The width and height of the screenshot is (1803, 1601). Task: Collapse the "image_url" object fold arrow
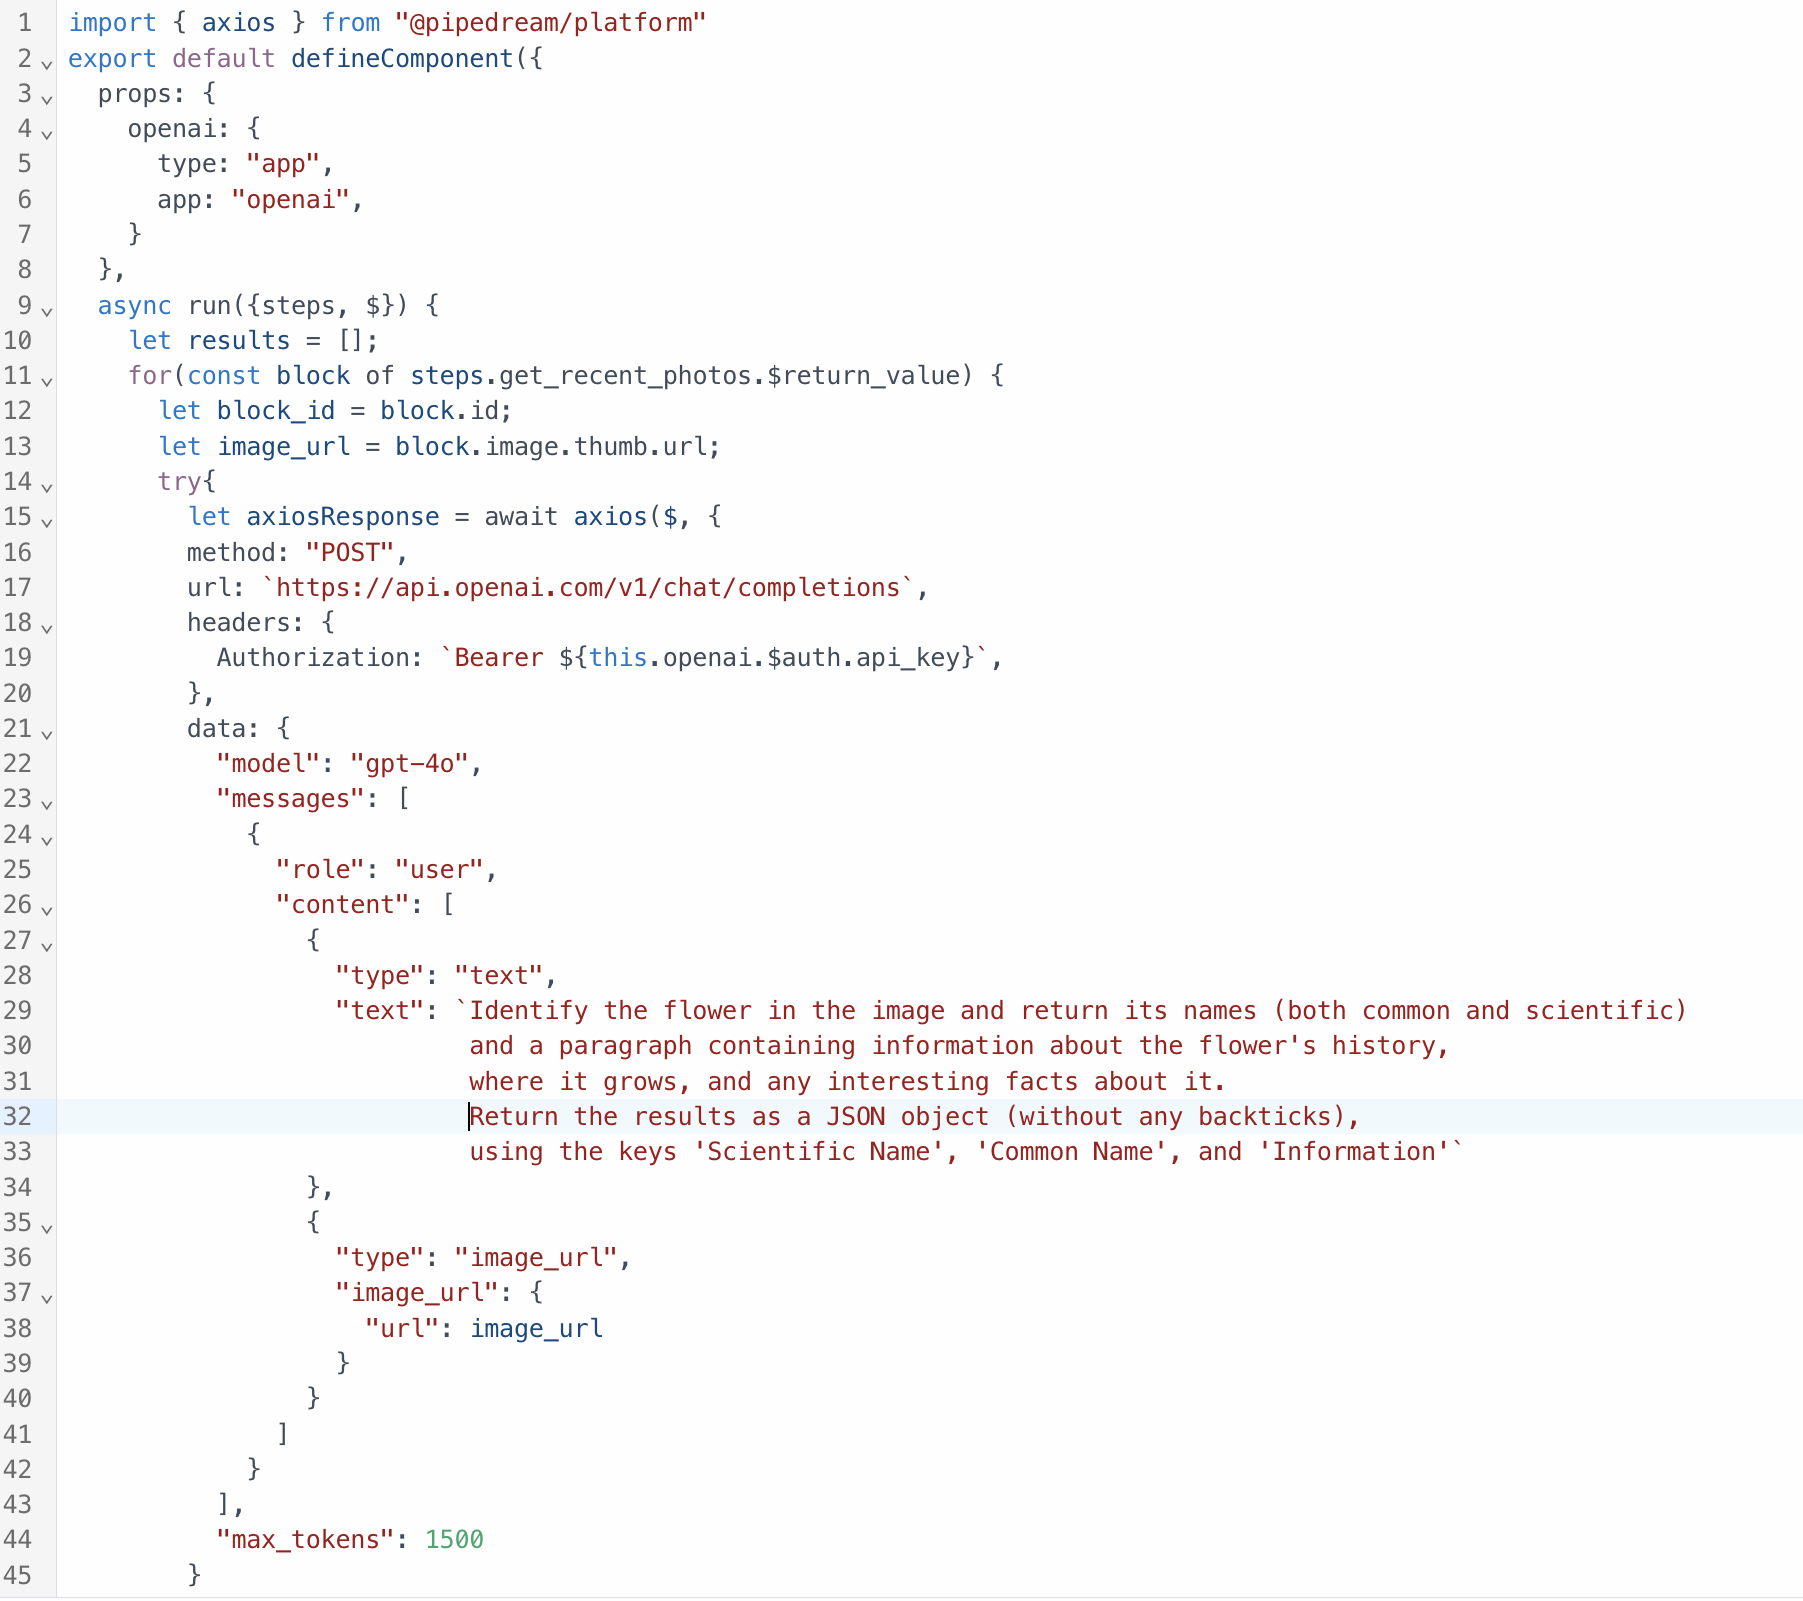pos(46,1298)
